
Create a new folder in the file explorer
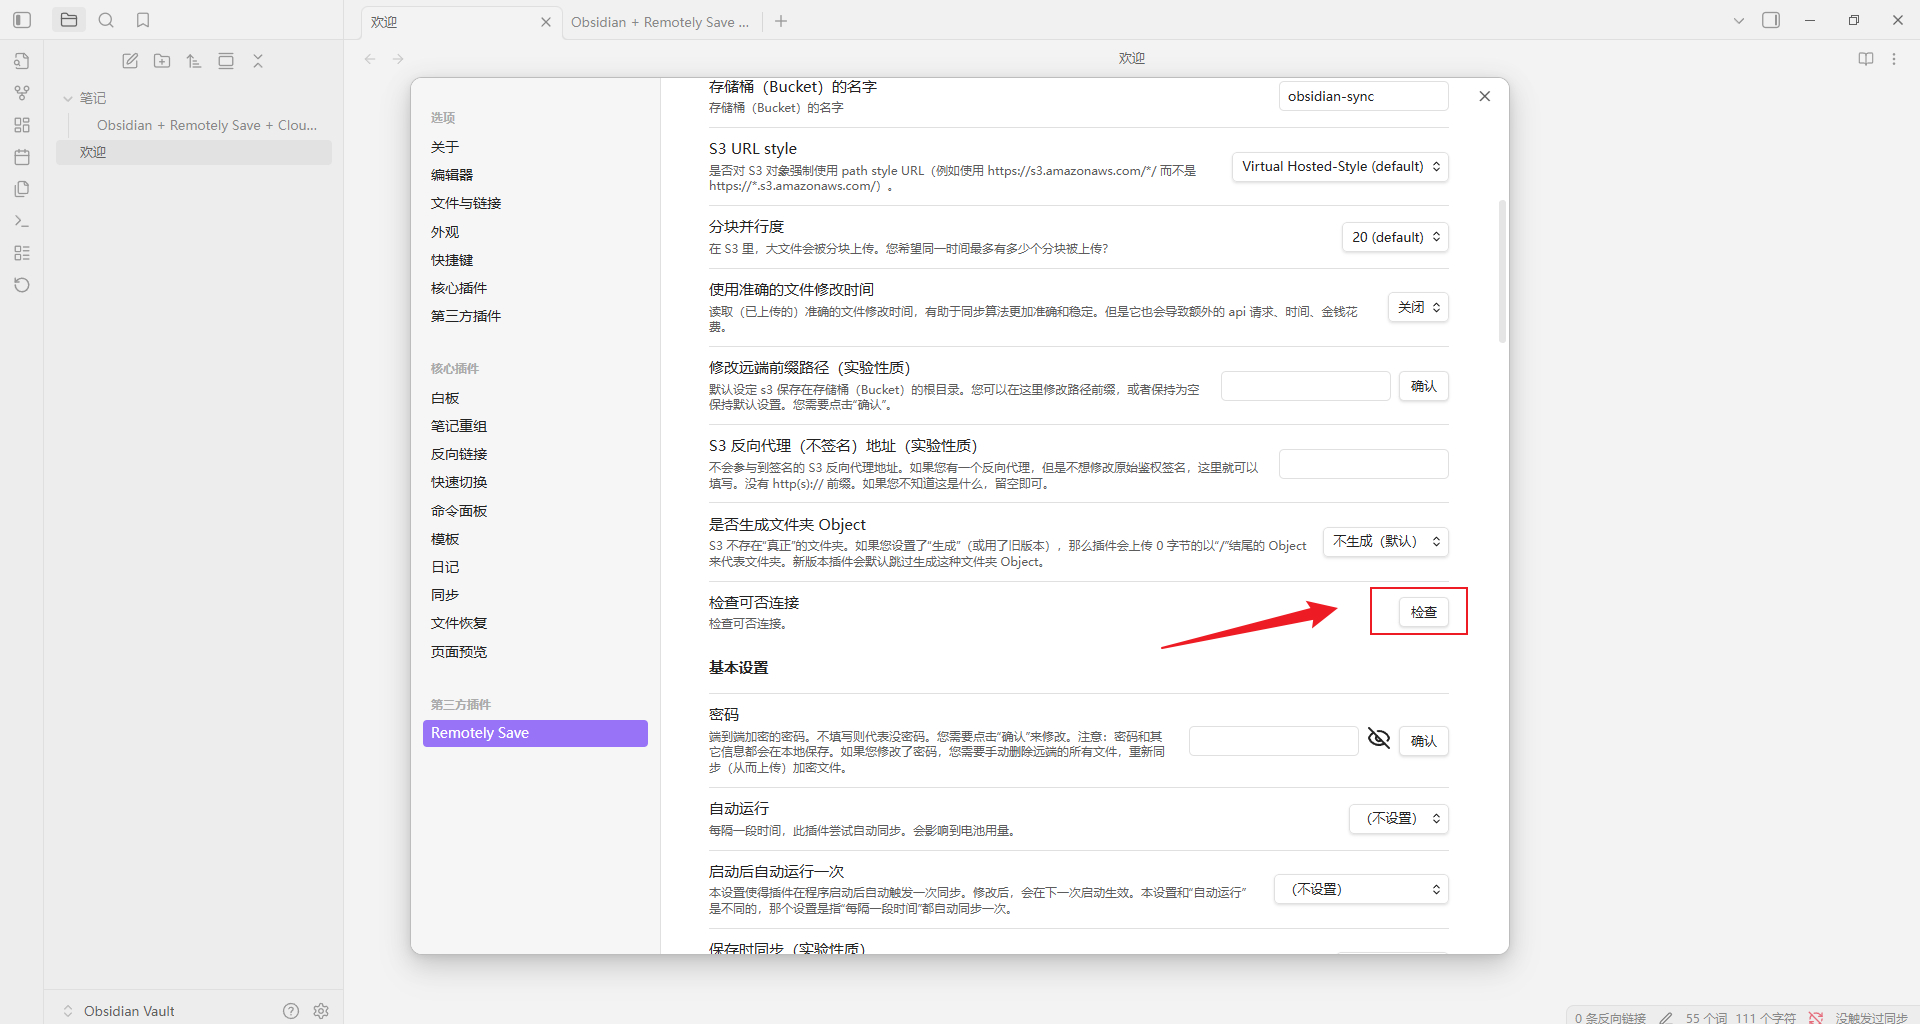[x=161, y=60]
